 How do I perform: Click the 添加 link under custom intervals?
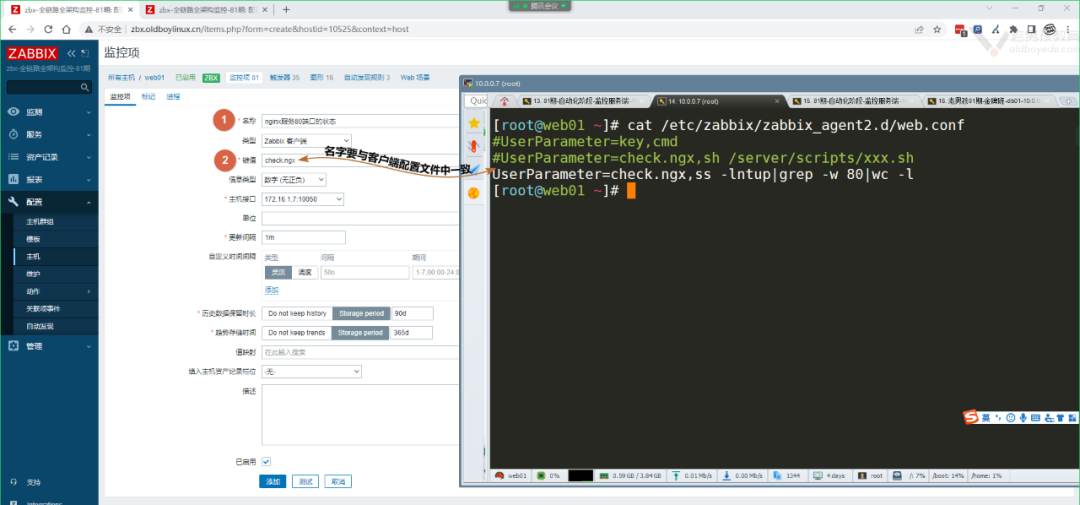click(x=272, y=289)
